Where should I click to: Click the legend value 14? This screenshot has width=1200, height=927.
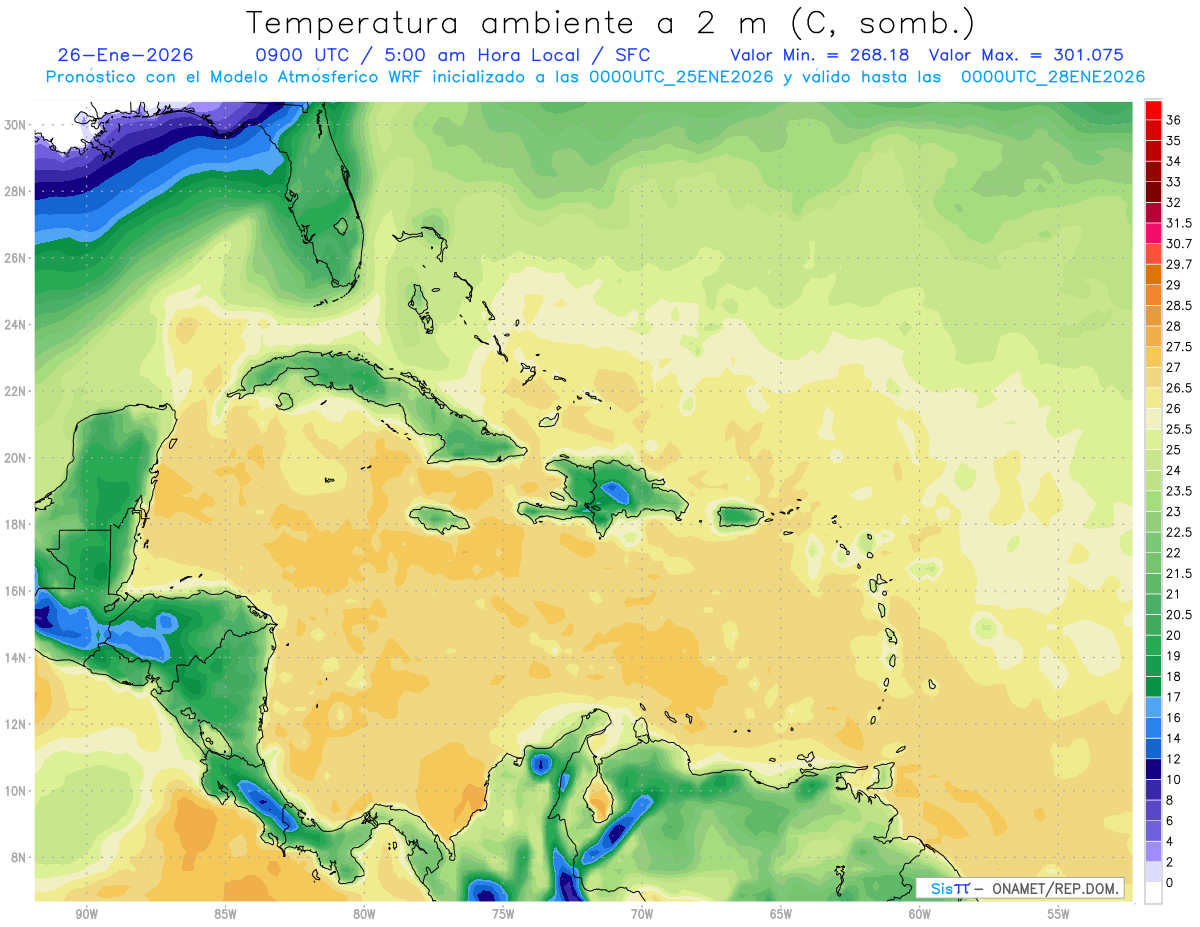pos(1174,738)
